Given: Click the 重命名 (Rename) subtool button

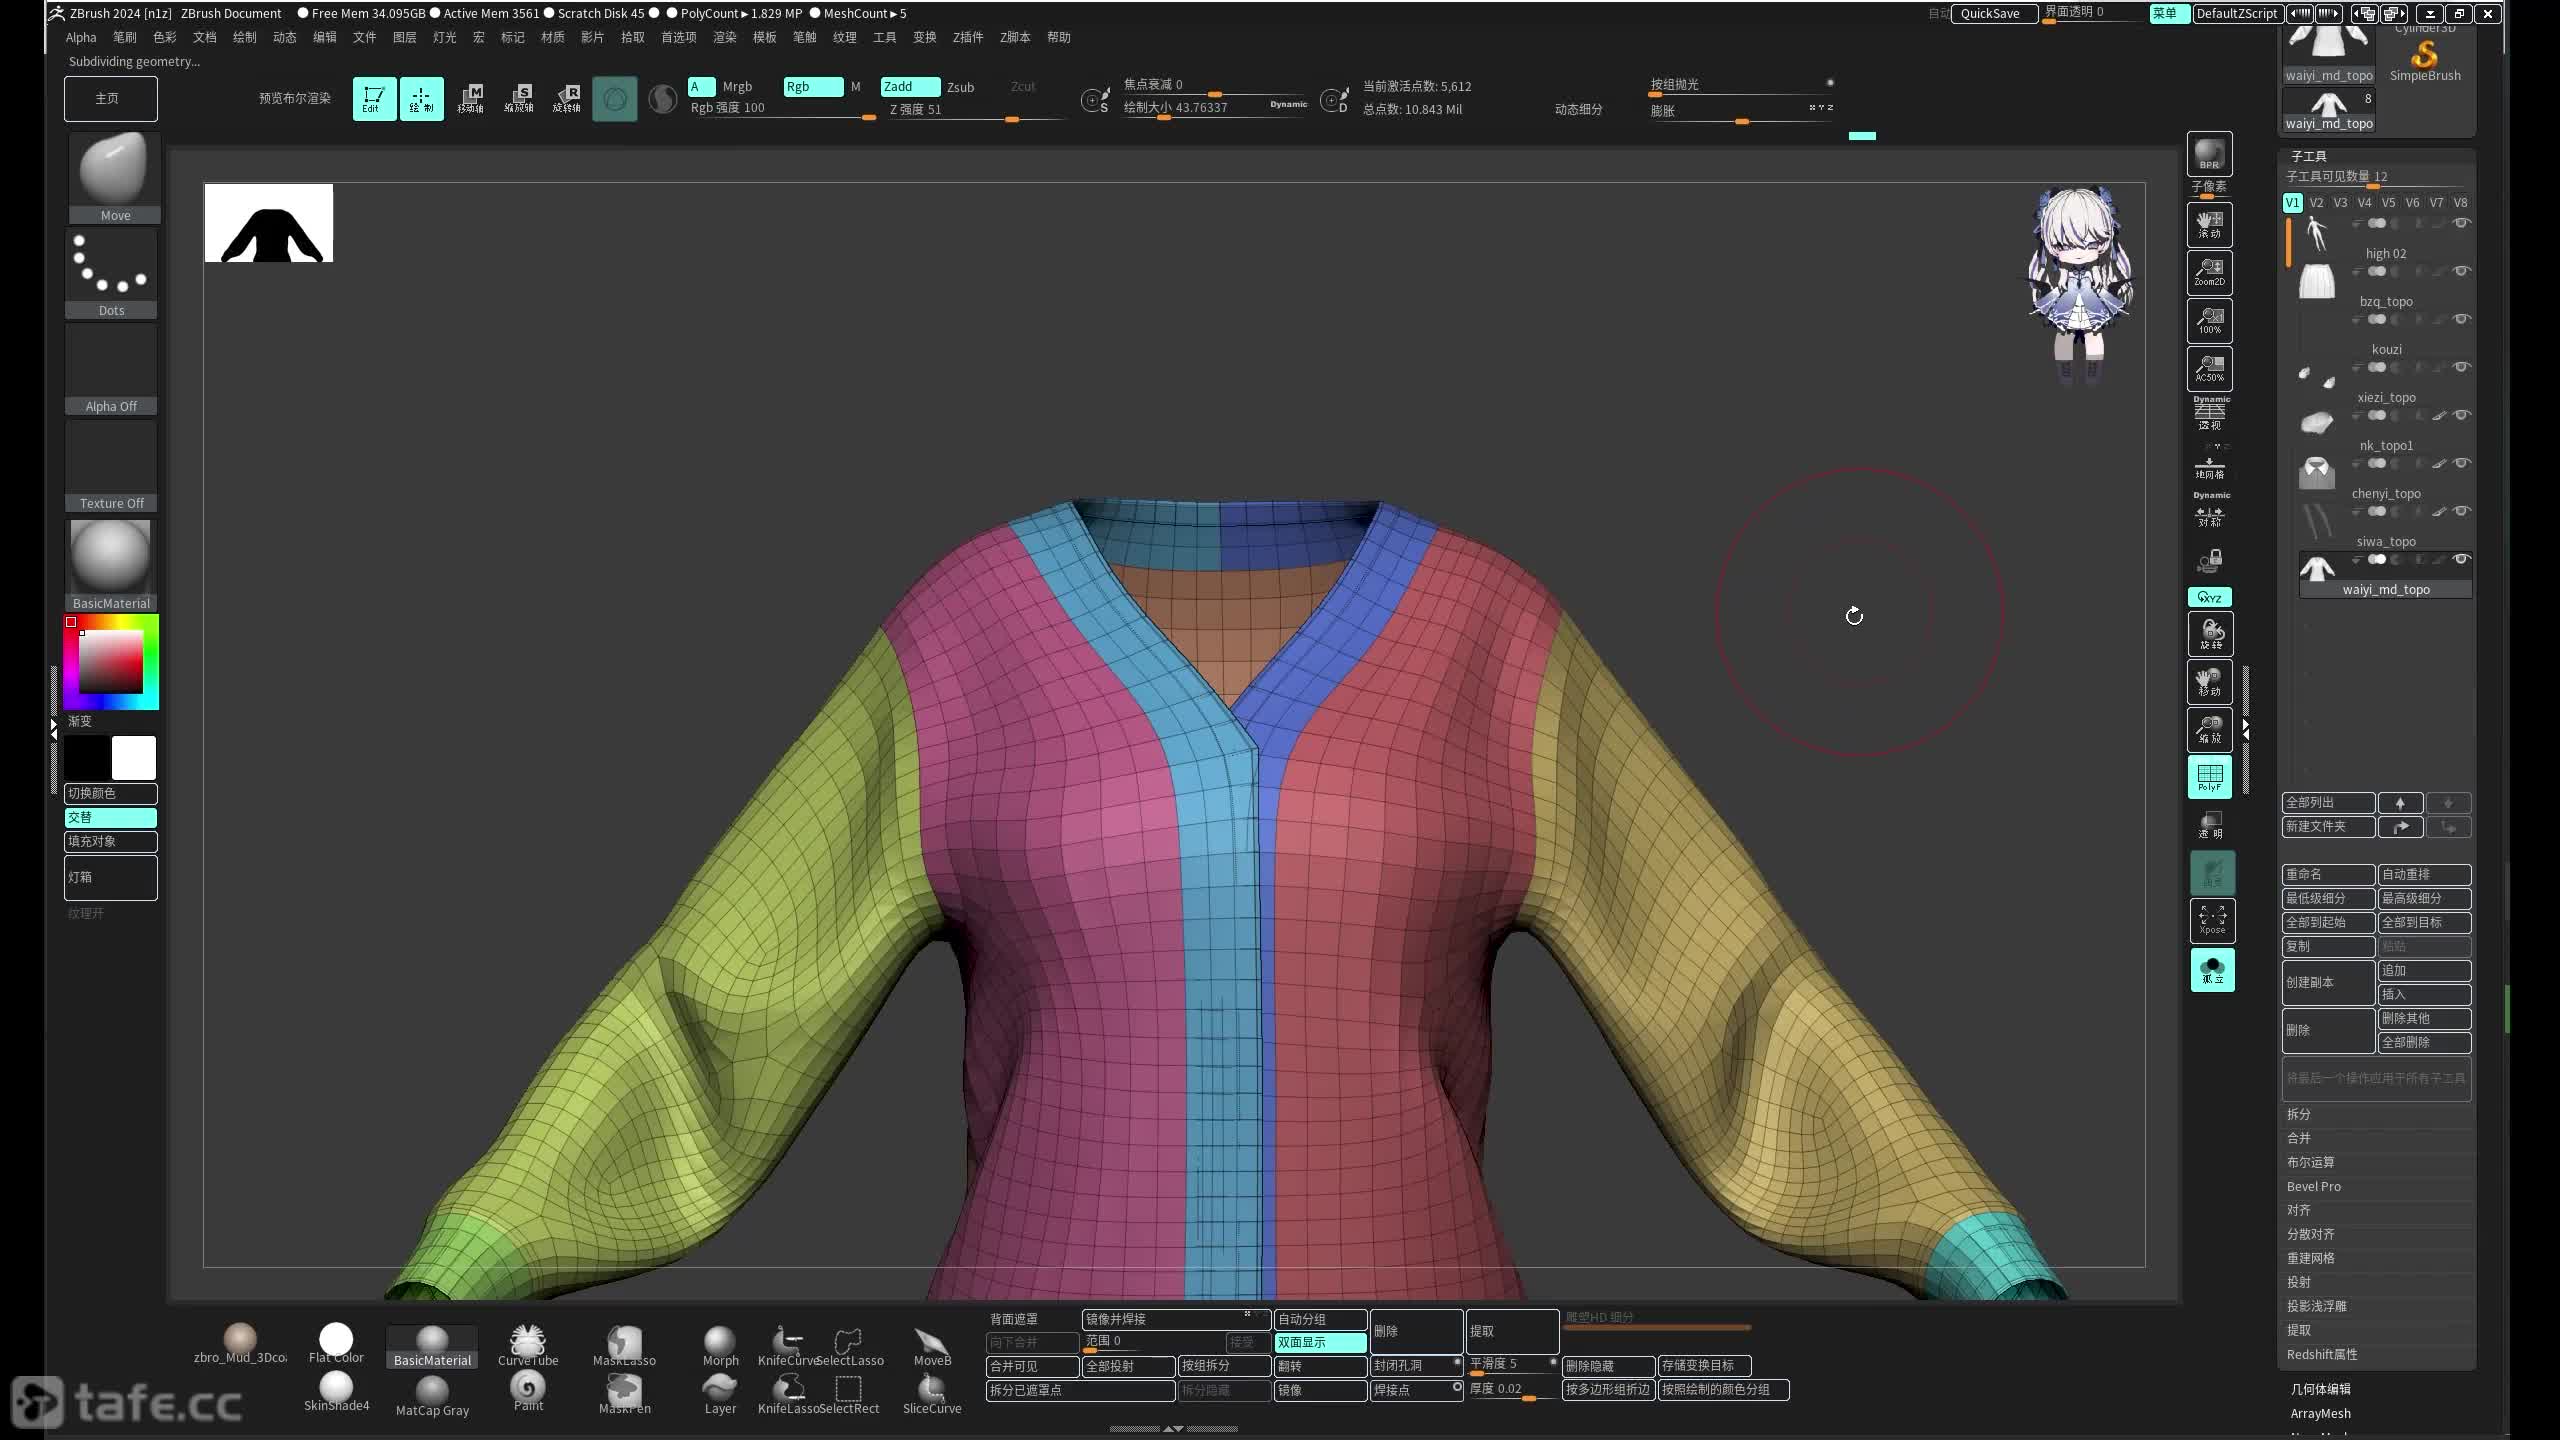Looking at the screenshot, I should pos(2328,874).
